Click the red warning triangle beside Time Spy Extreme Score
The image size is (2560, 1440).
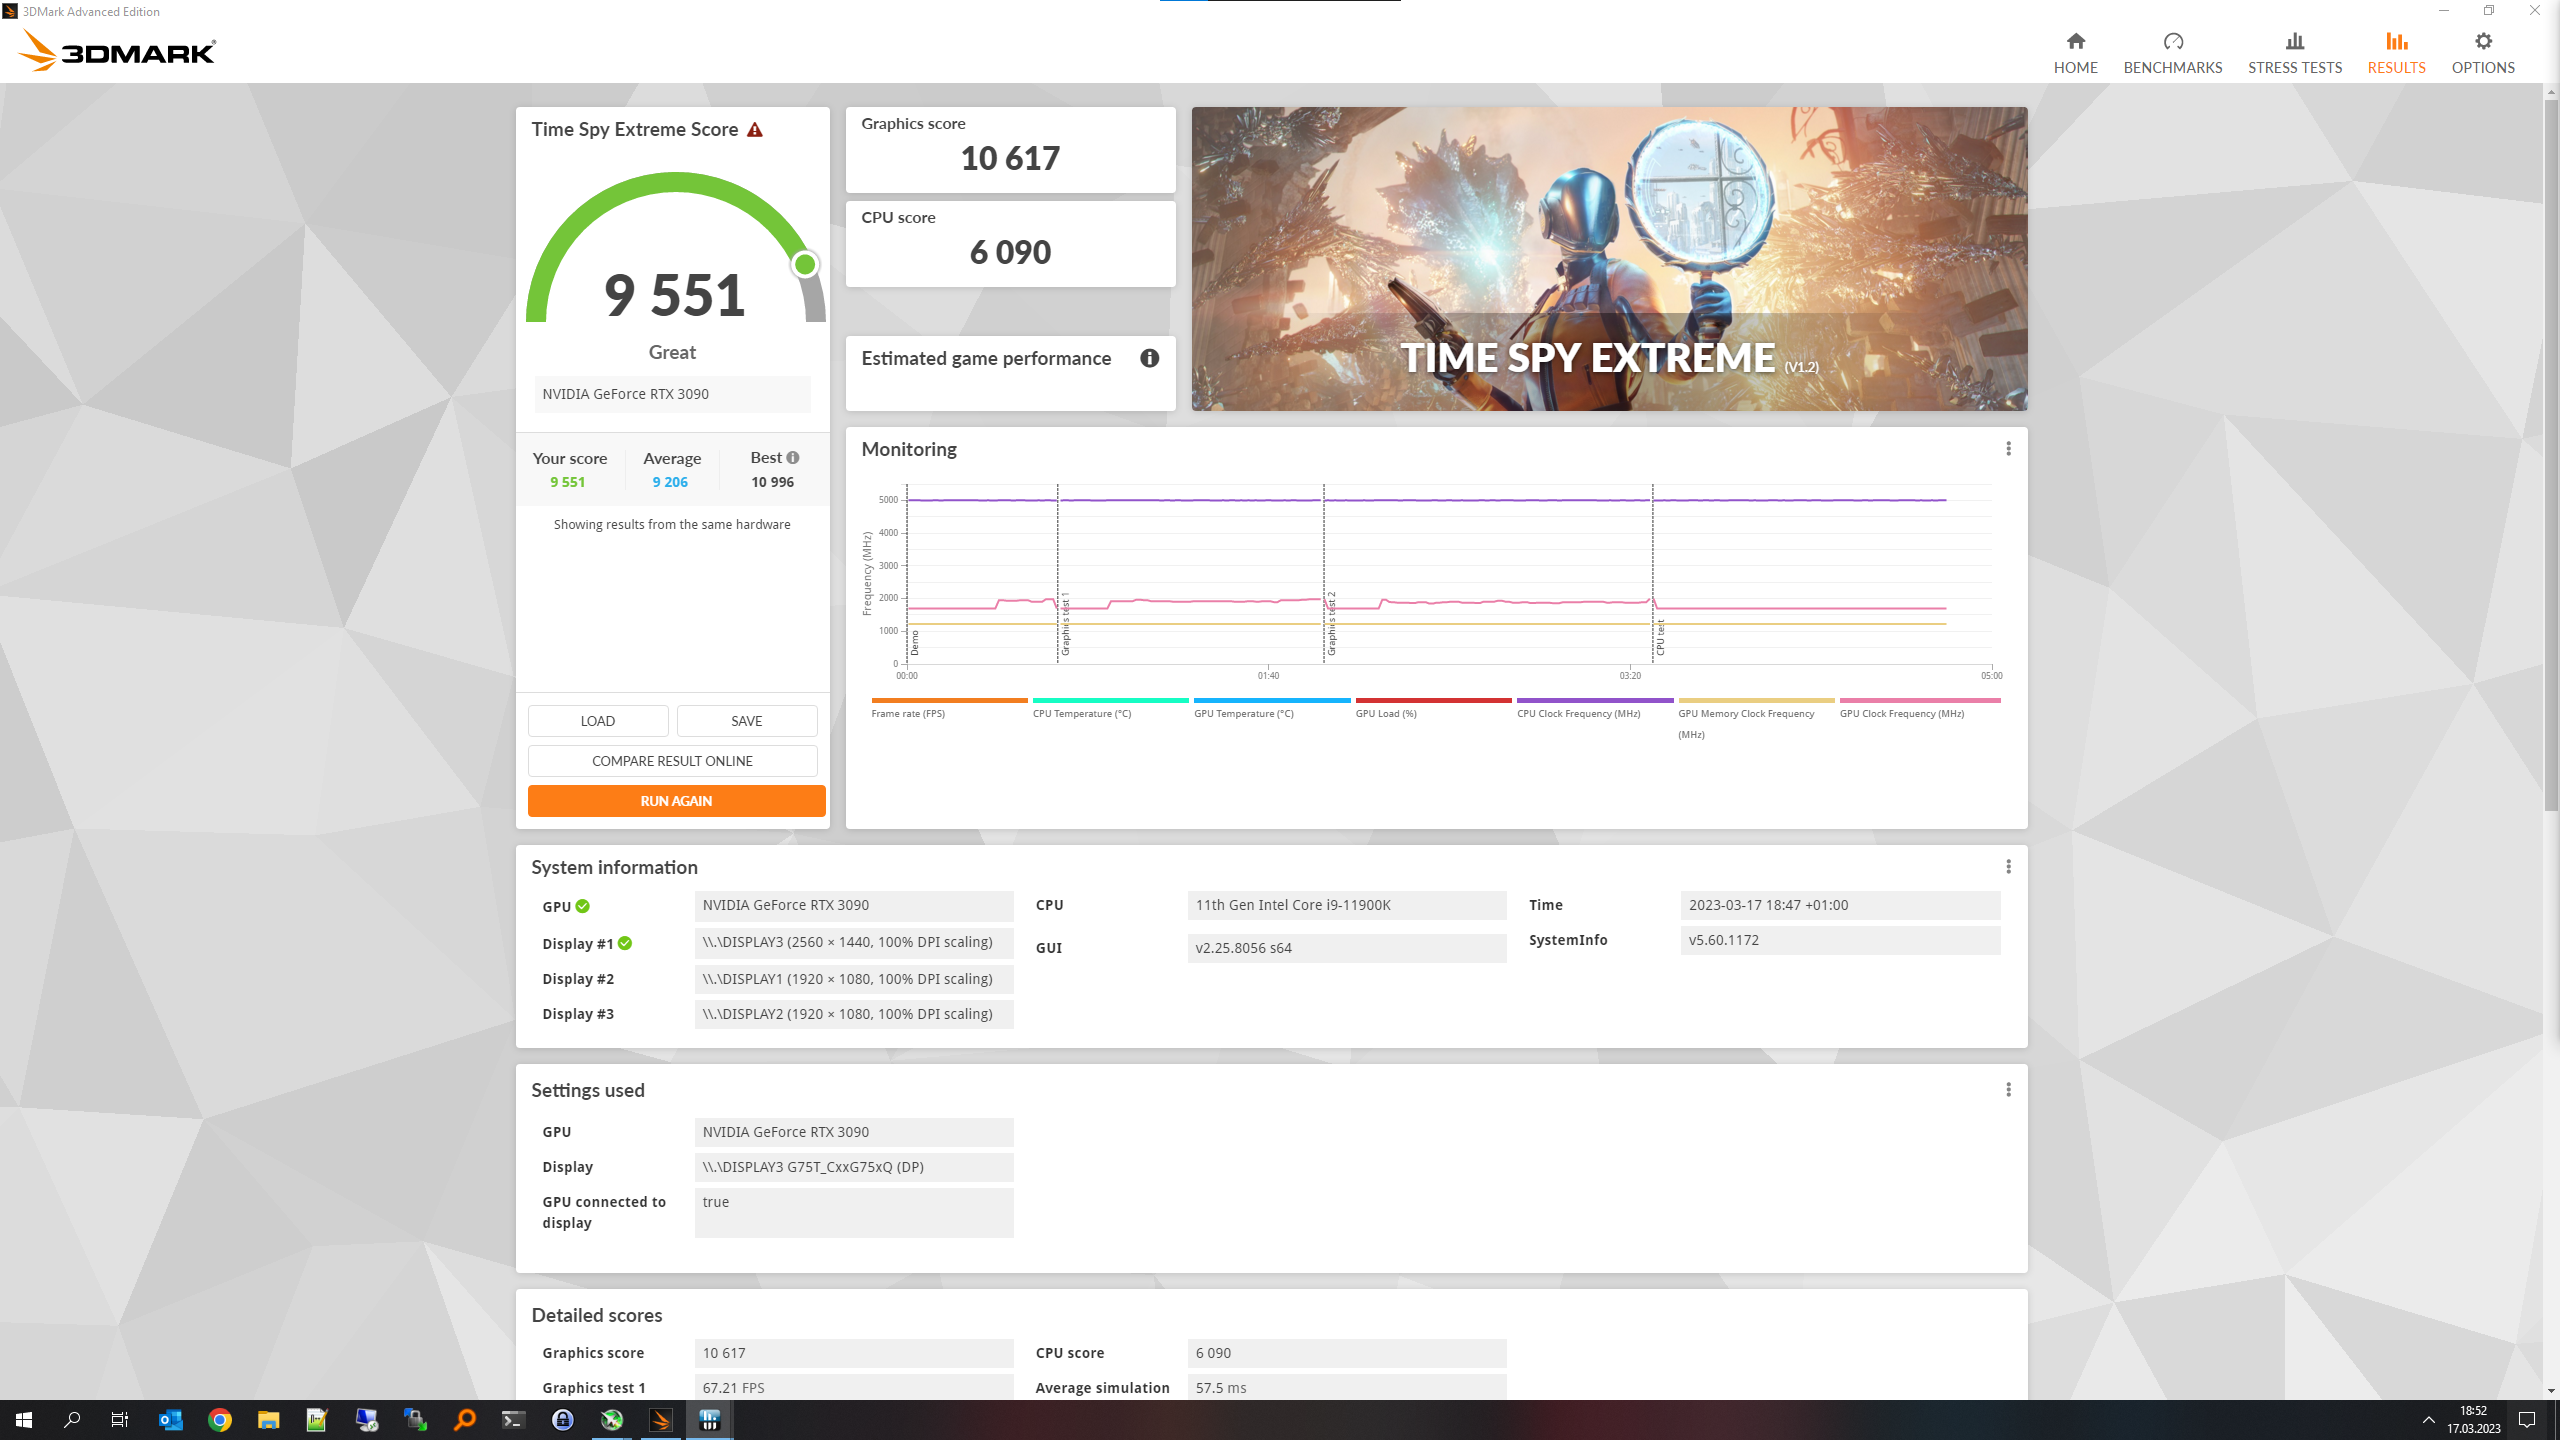coord(755,130)
